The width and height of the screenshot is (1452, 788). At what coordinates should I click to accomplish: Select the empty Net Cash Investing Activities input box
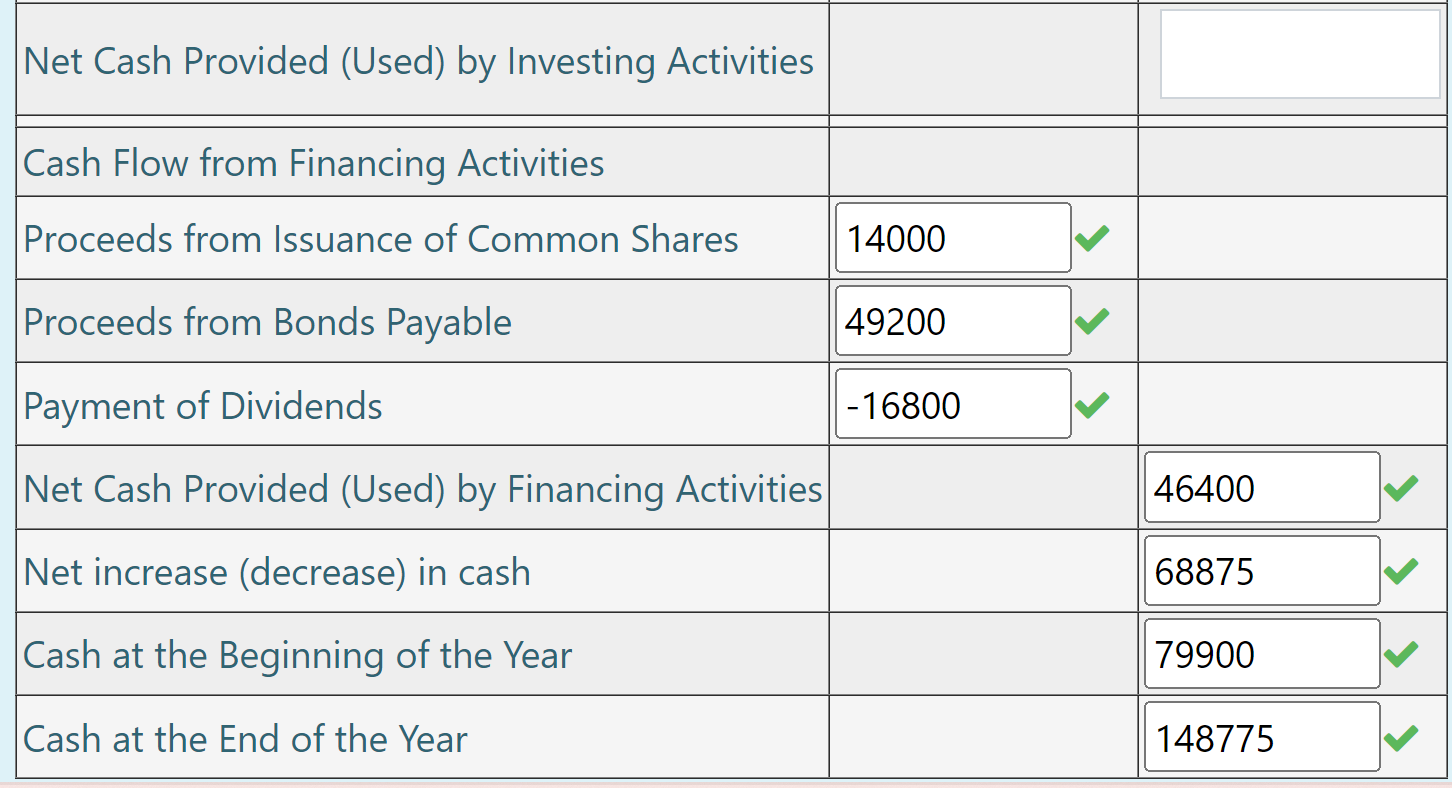1299,55
